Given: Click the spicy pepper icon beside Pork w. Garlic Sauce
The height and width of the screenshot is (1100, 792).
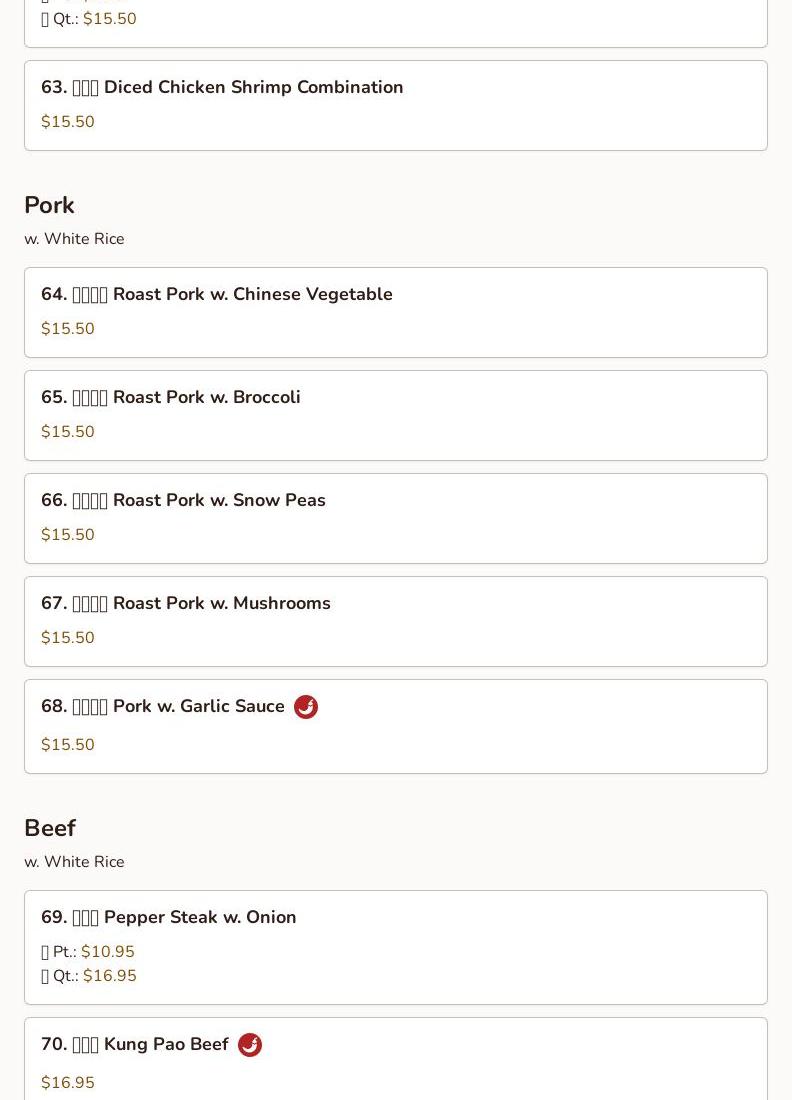Looking at the screenshot, I should click(306, 706).
